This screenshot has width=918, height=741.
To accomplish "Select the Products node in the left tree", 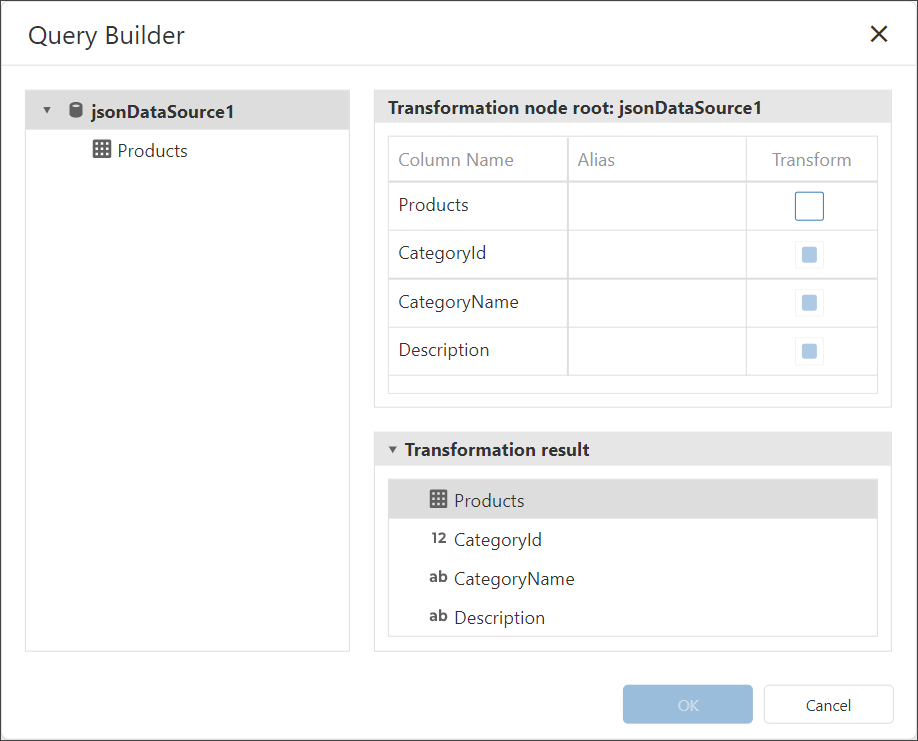I will 152,151.
